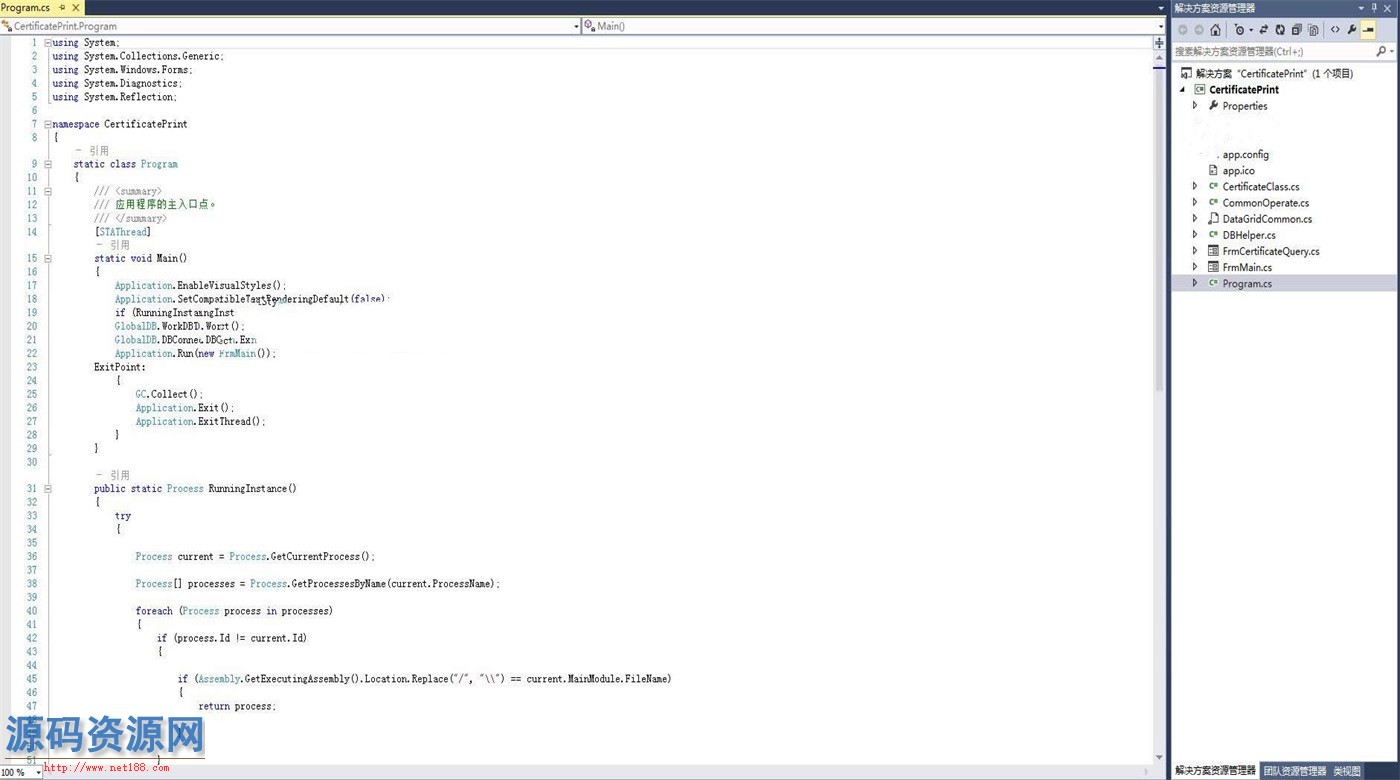Open Properties wrench icon in toolbar
Image resolution: width=1400 pixels, height=780 pixels.
[x=1352, y=30]
